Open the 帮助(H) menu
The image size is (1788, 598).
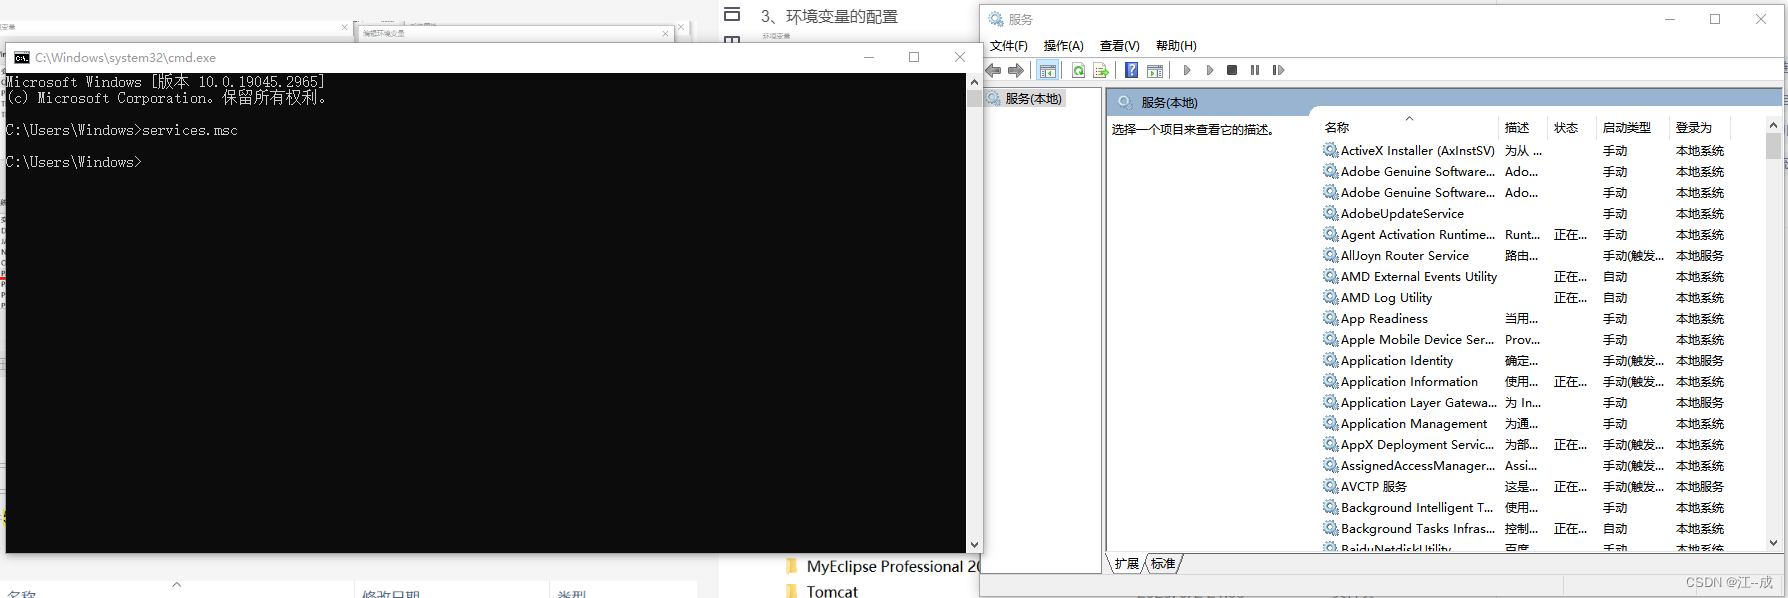1176,46
